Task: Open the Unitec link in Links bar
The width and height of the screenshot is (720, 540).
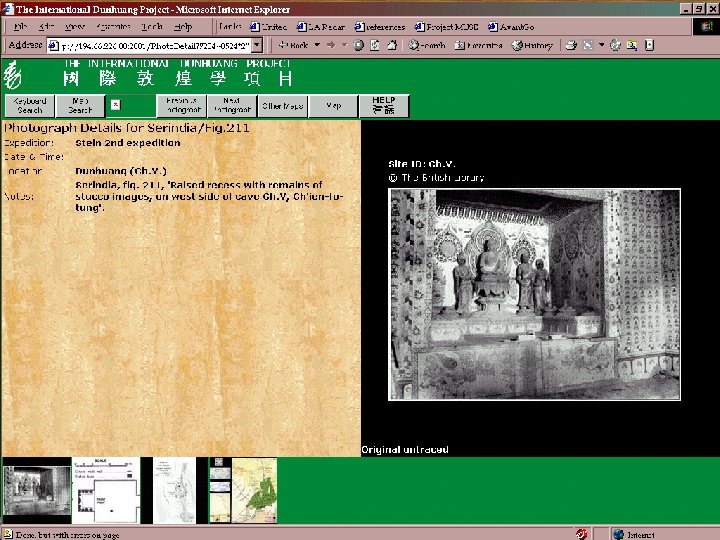Action: tap(269, 27)
